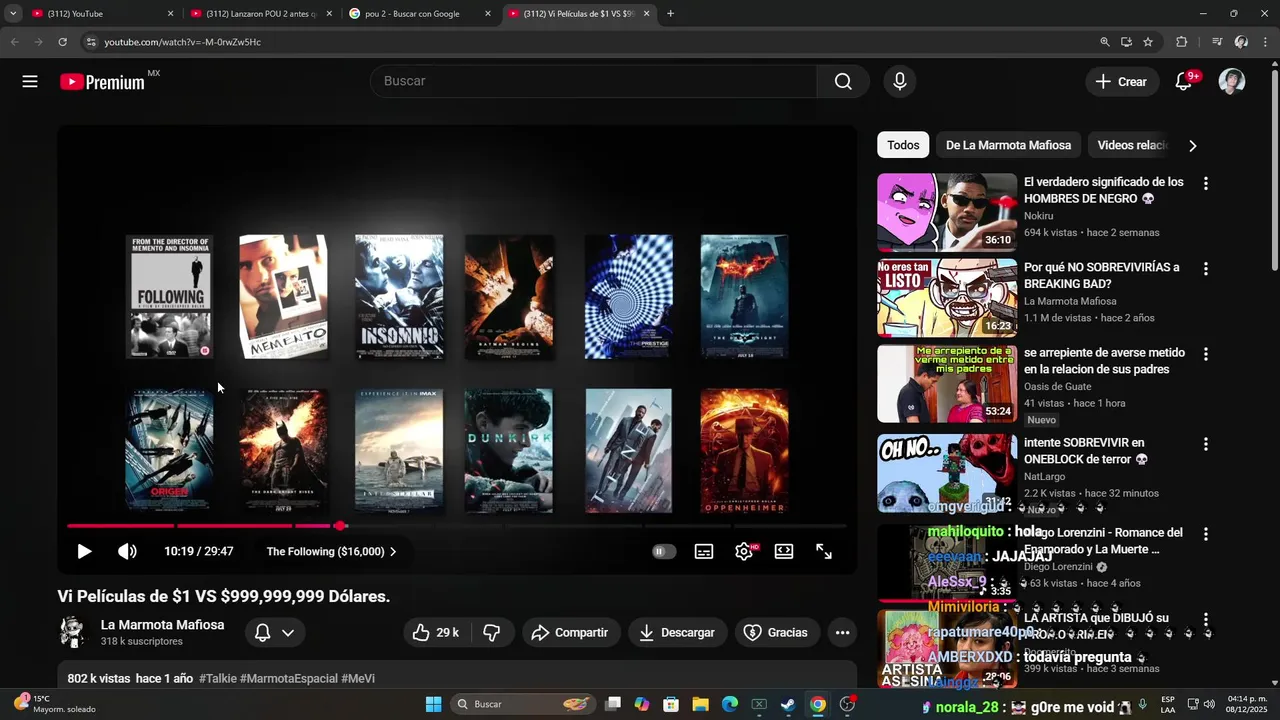Open File Explorer from the taskbar
The image size is (1280, 720).
point(700,704)
